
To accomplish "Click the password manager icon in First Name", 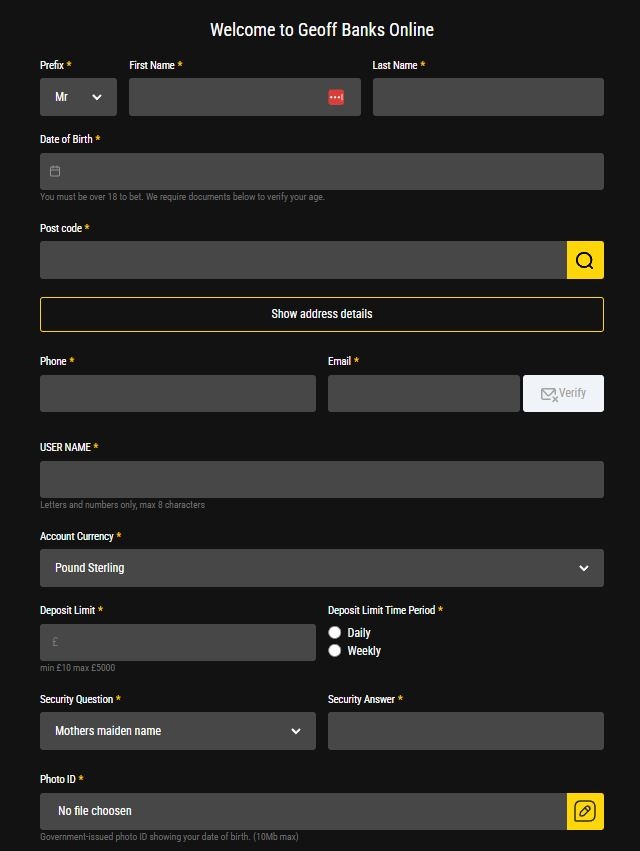I will 336,97.
